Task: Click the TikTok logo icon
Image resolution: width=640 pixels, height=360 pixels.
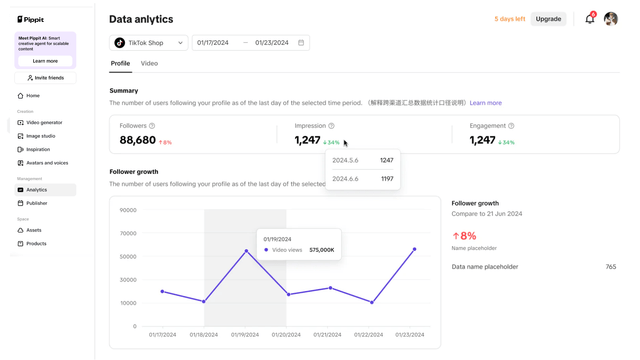Action: tap(120, 42)
